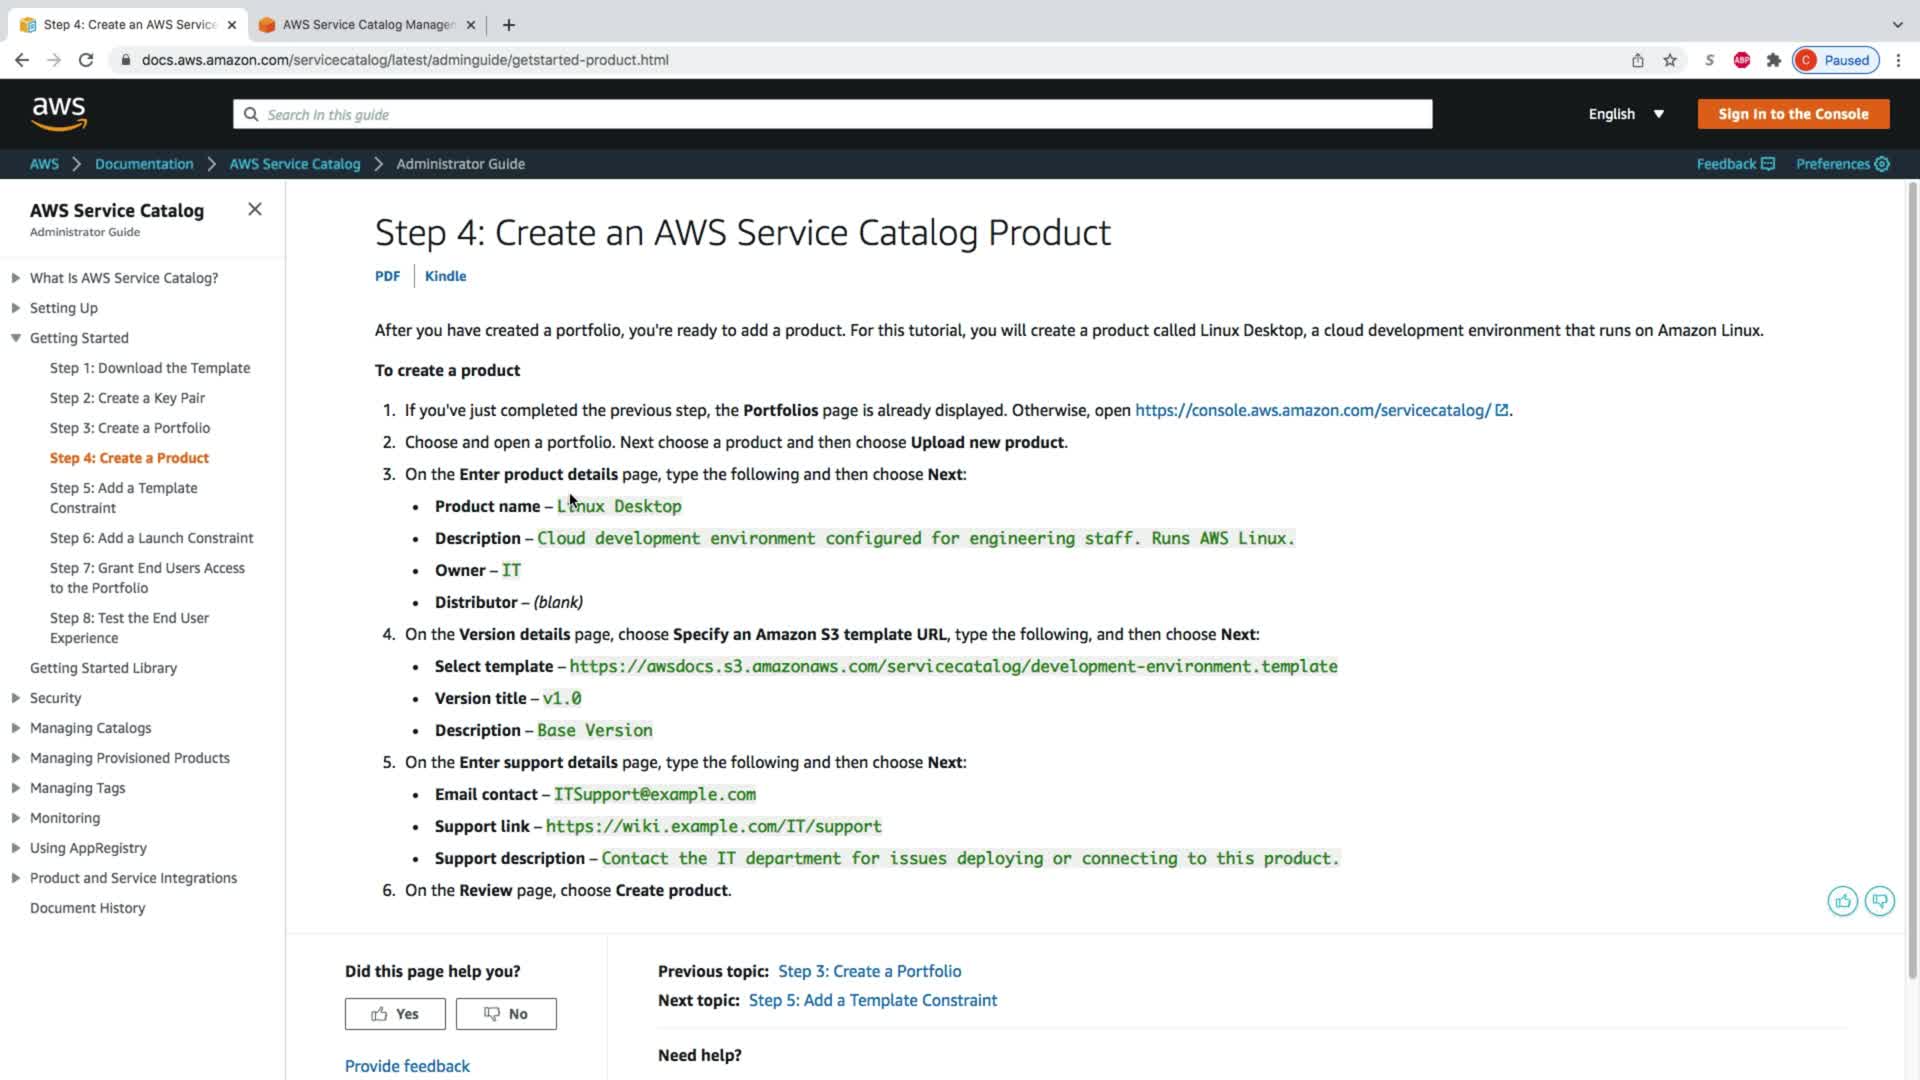Expand Managing Catalogs tree item

click(16, 728)
